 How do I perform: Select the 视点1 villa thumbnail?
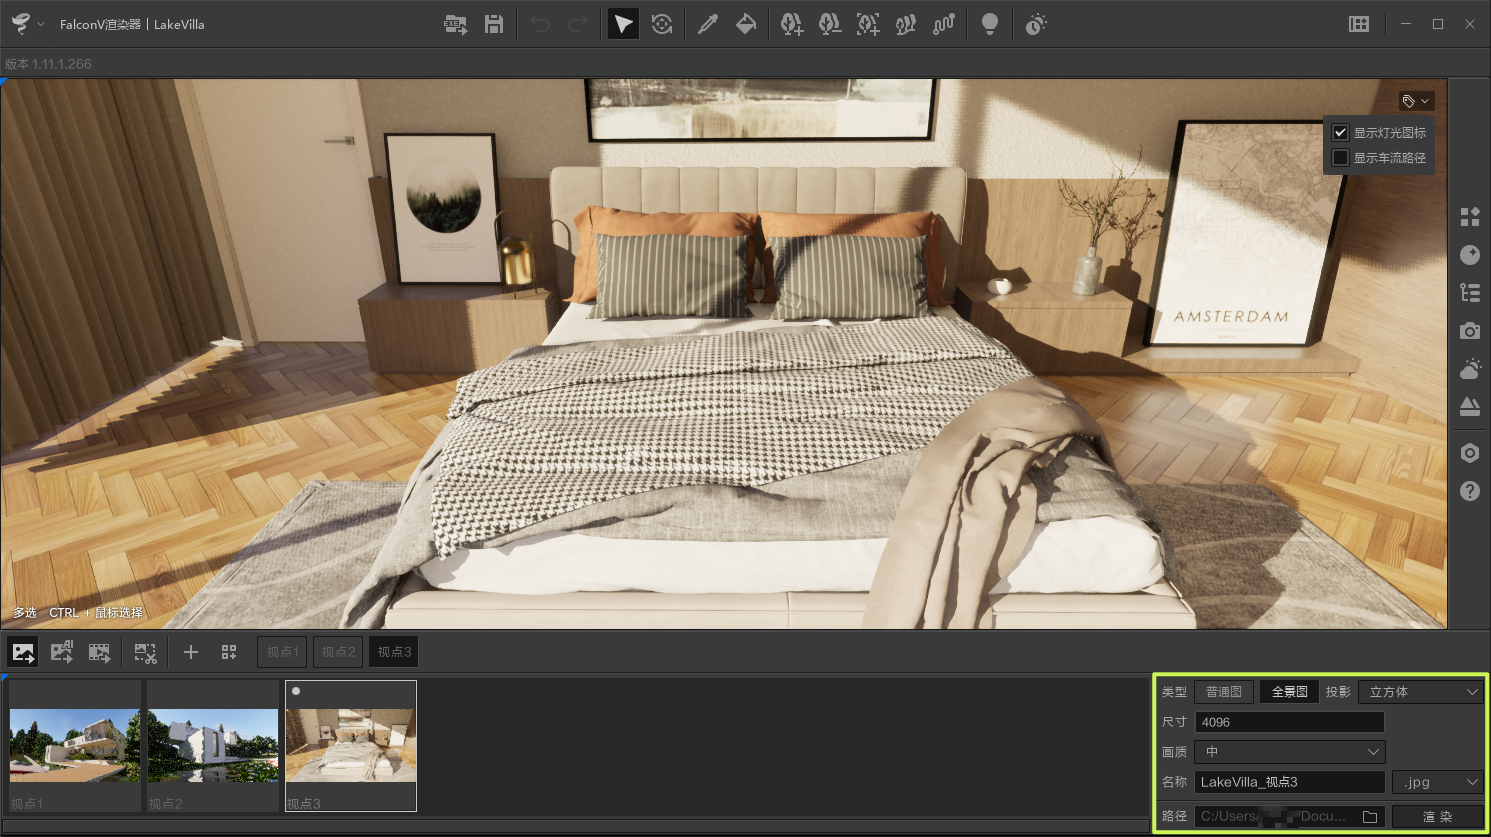[x=75, y=746]
